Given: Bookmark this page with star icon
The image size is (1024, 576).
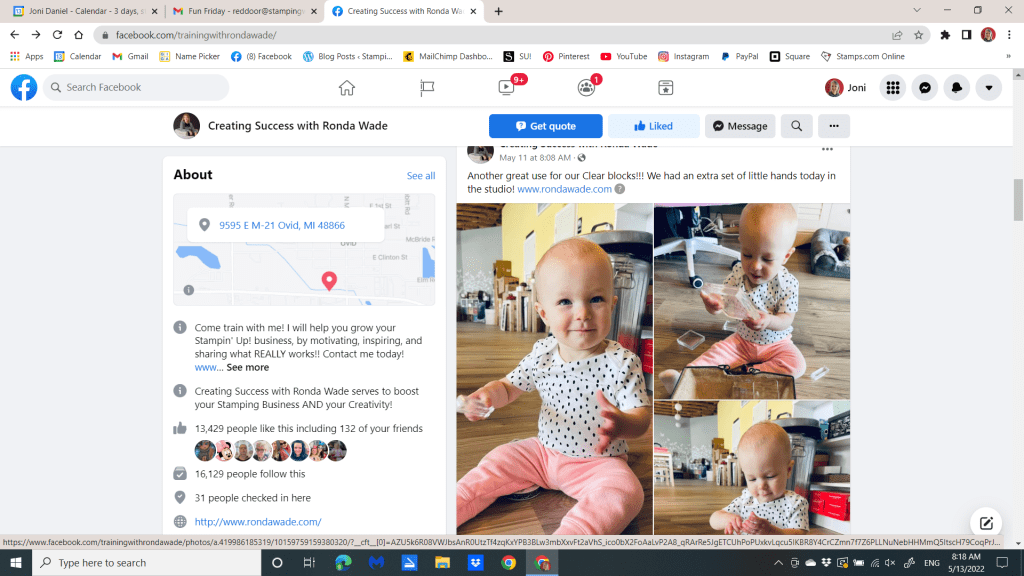Looking at the screenshot, I should pyautogui.click(x=918, y=35).
